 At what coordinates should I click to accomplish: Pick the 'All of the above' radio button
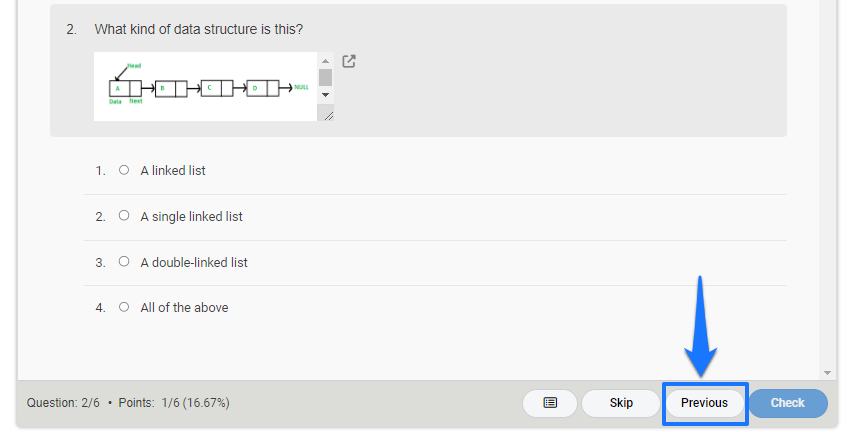124,307
